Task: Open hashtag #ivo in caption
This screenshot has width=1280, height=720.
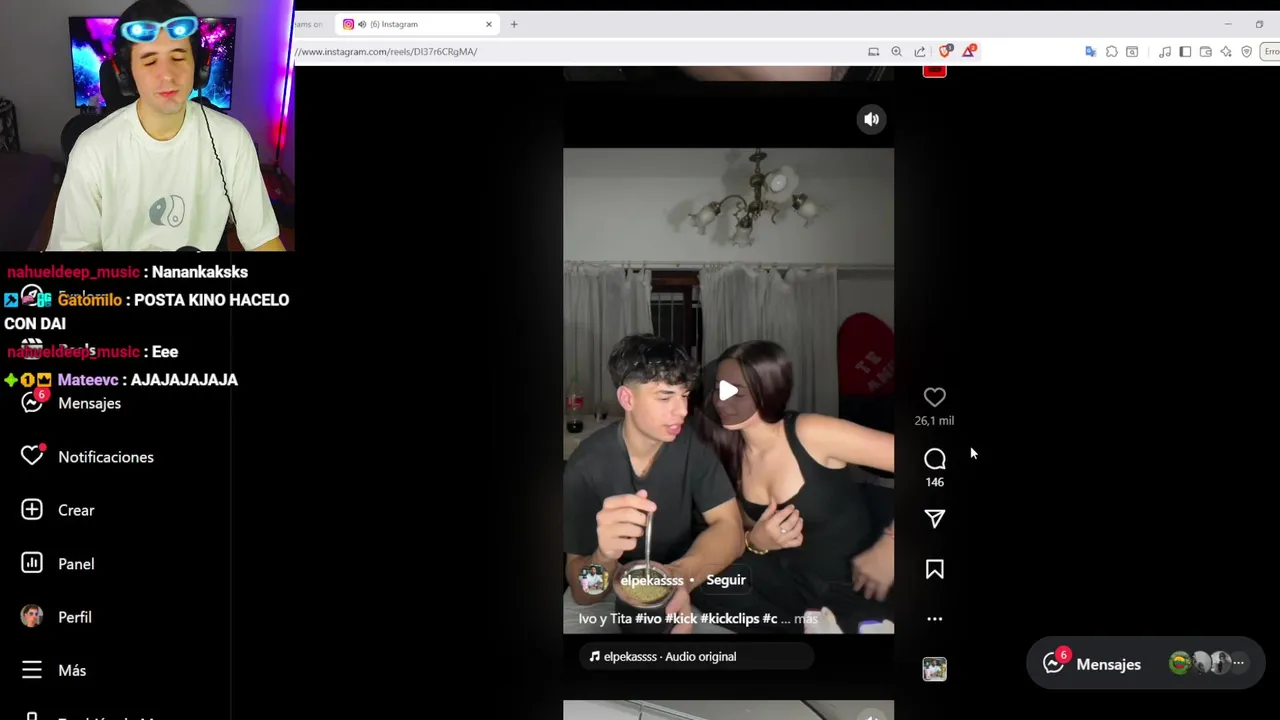Action: point(648,619)
